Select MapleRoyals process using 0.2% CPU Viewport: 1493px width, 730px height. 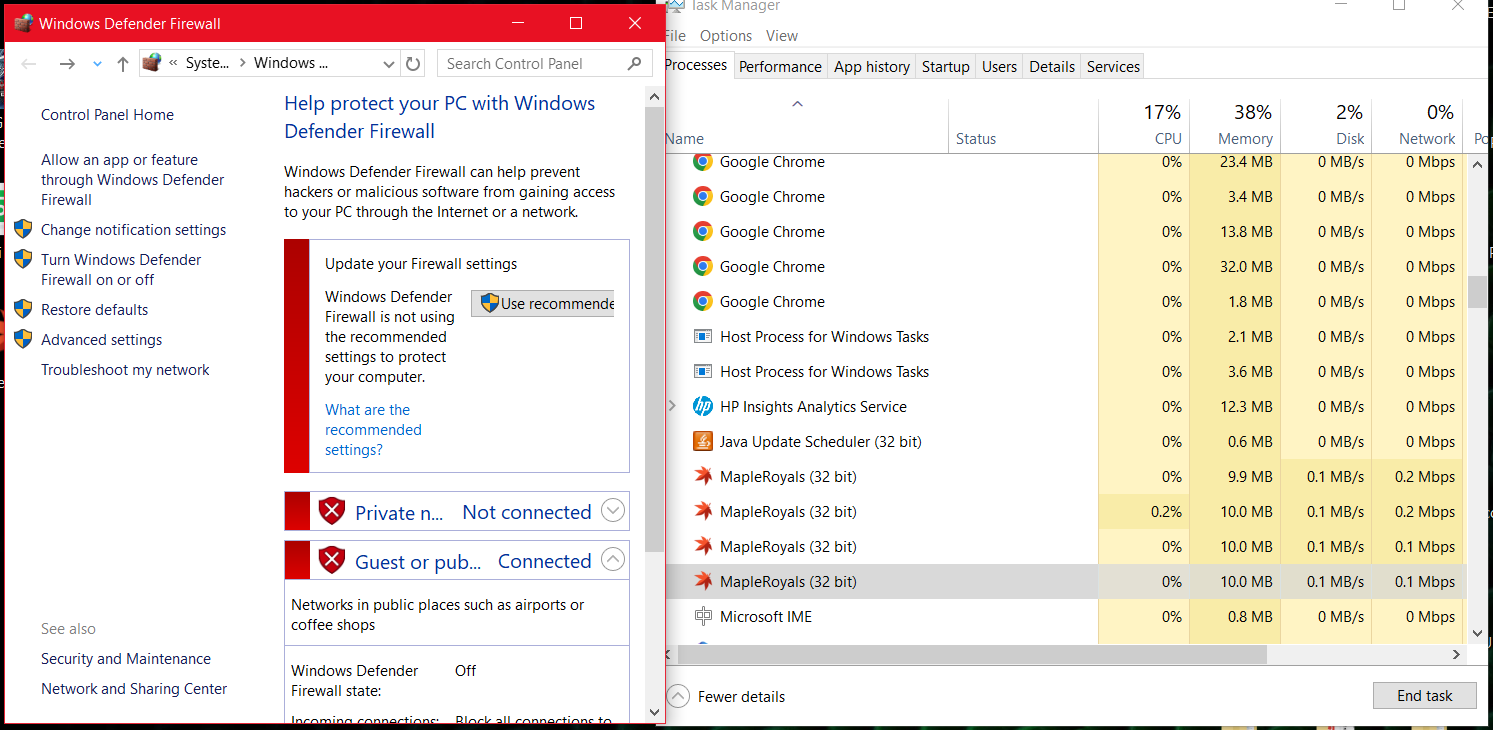coord(1065,512)
